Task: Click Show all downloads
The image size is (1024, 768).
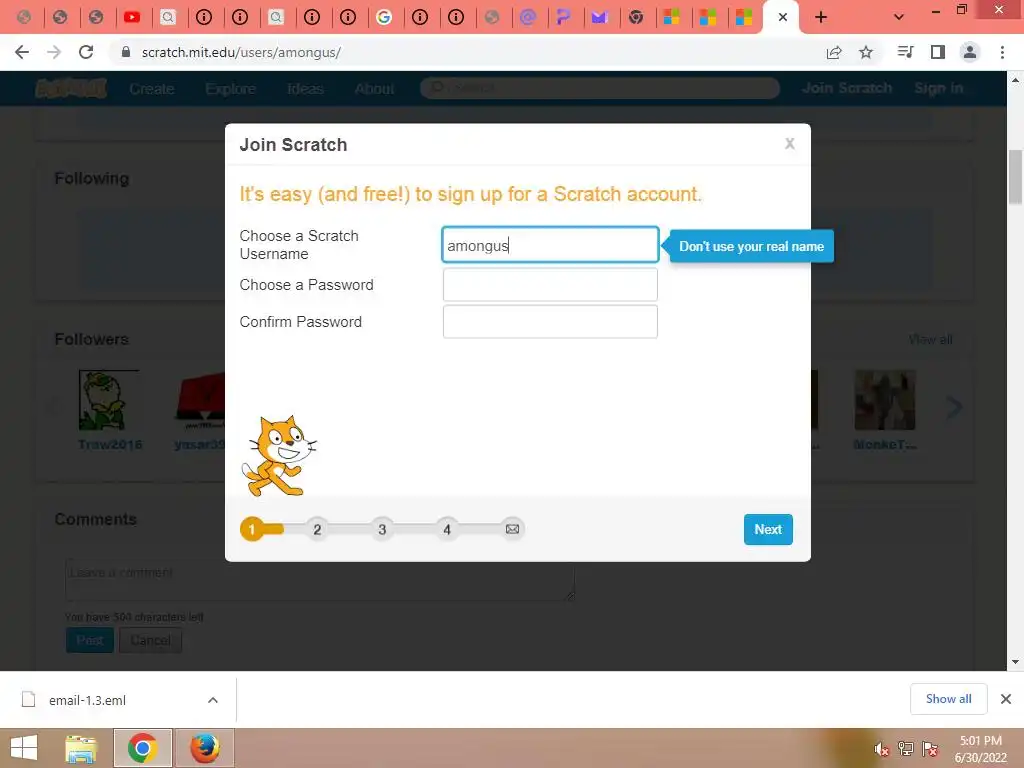Action: [948, 699]
